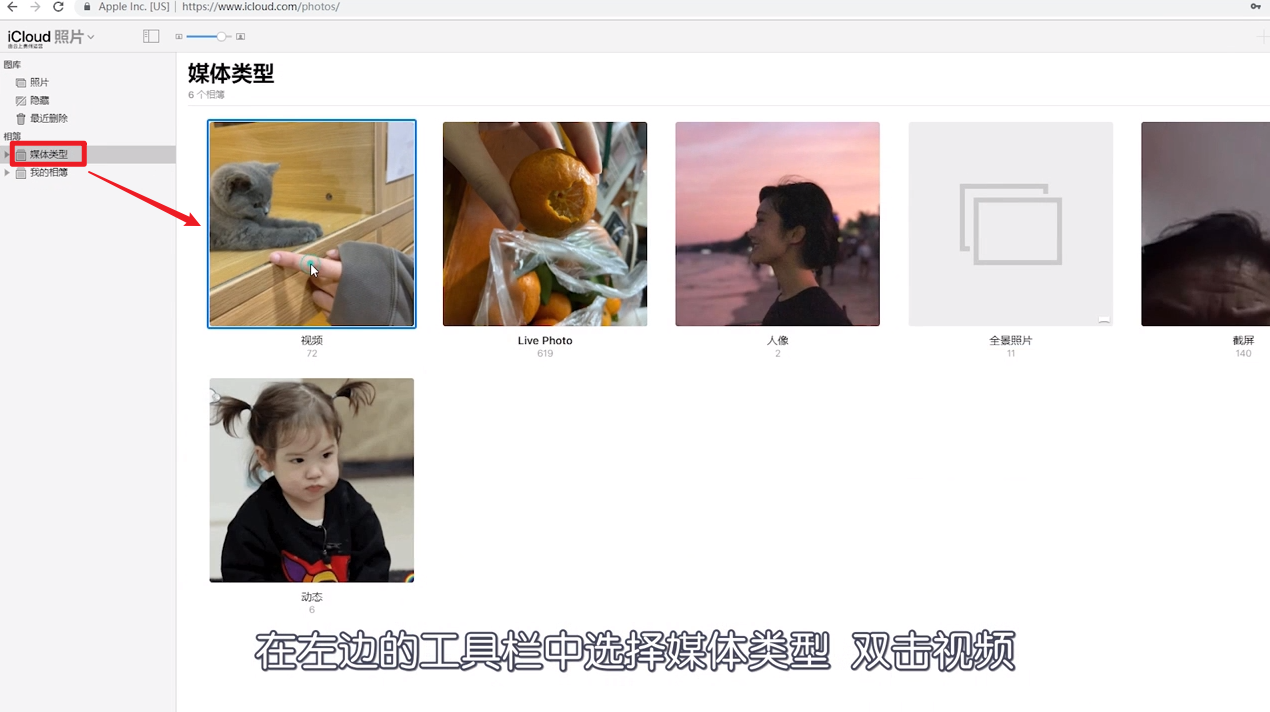Reload the iCloud page
The width and height of the screenshot is (1270, 712).
58,7
